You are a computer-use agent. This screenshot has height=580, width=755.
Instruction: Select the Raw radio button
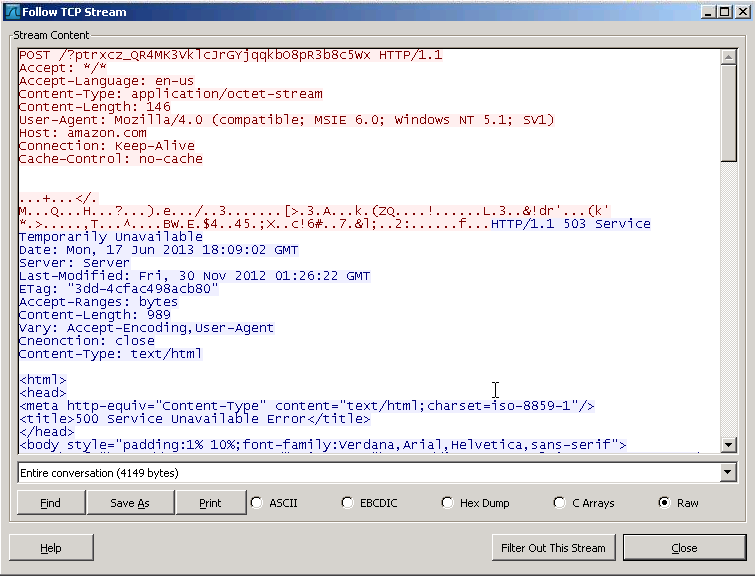pos(664,503)
